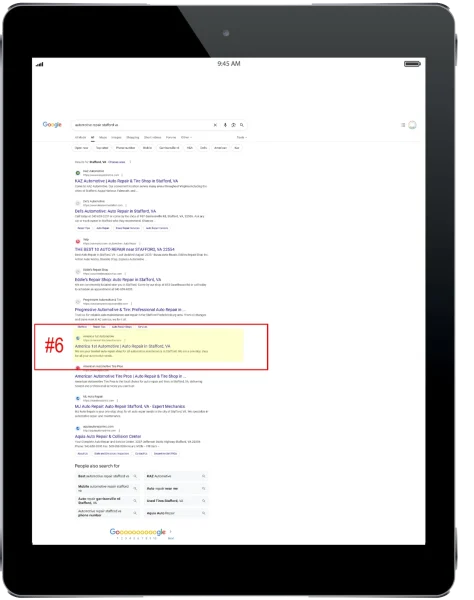
Task: Switch to the Shopping tab
Action: tap(133, 137)
